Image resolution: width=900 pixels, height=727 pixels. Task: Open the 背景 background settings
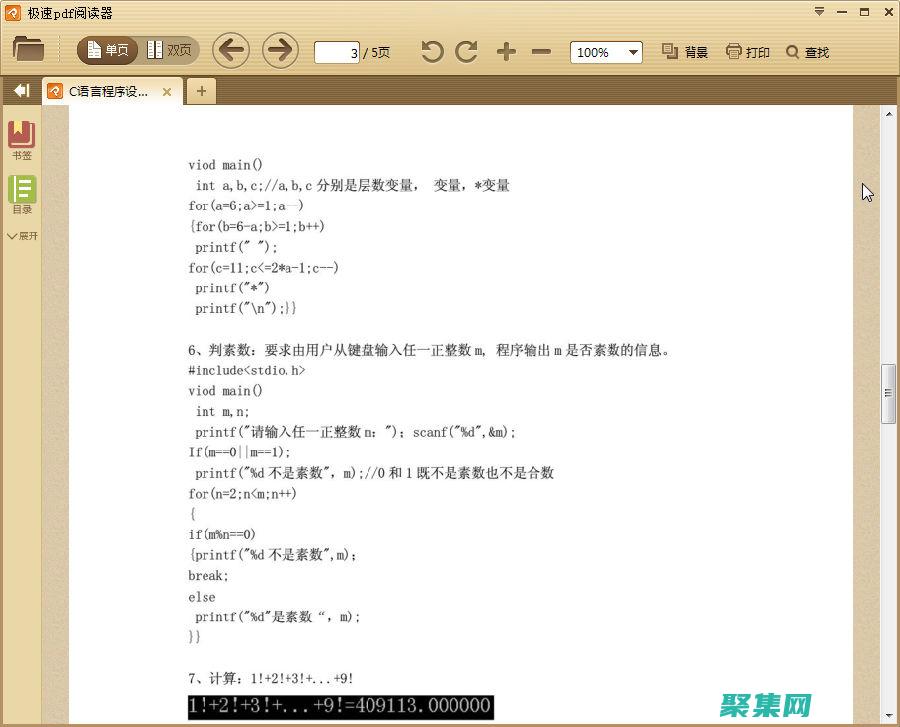point(684,51)
